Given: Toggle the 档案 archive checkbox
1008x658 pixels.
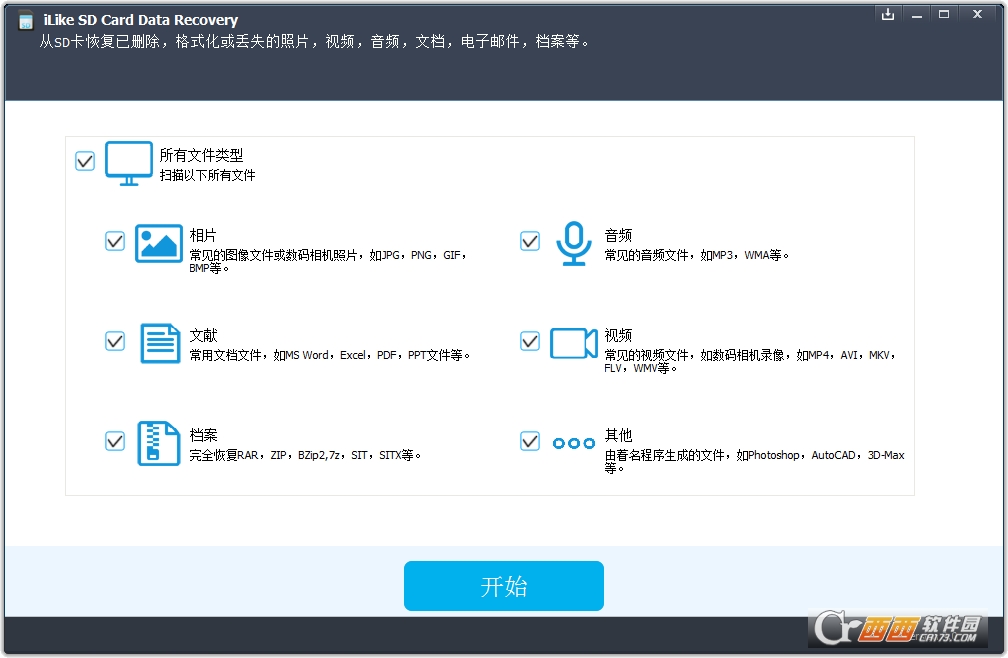Looking at the screenshot, I should [115, 441].
